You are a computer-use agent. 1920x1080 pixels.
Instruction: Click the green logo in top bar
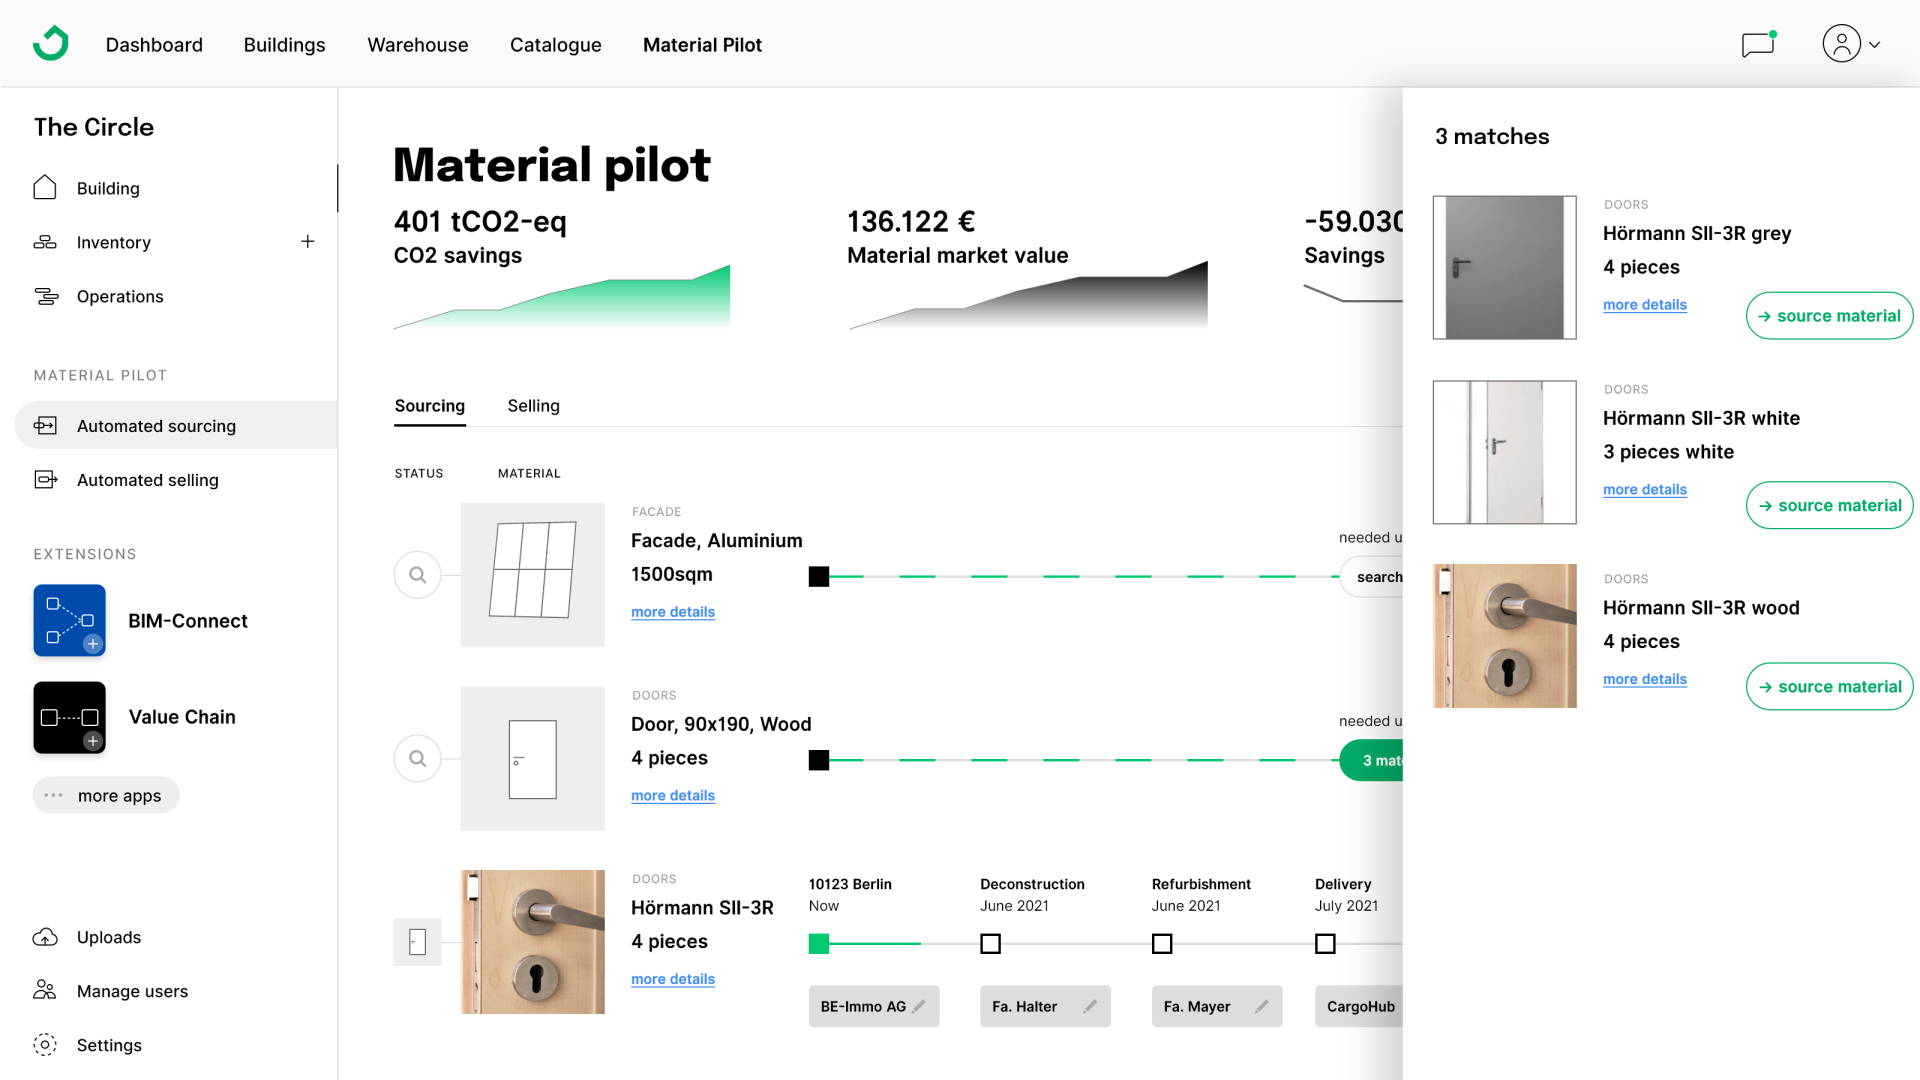point(50,44)
